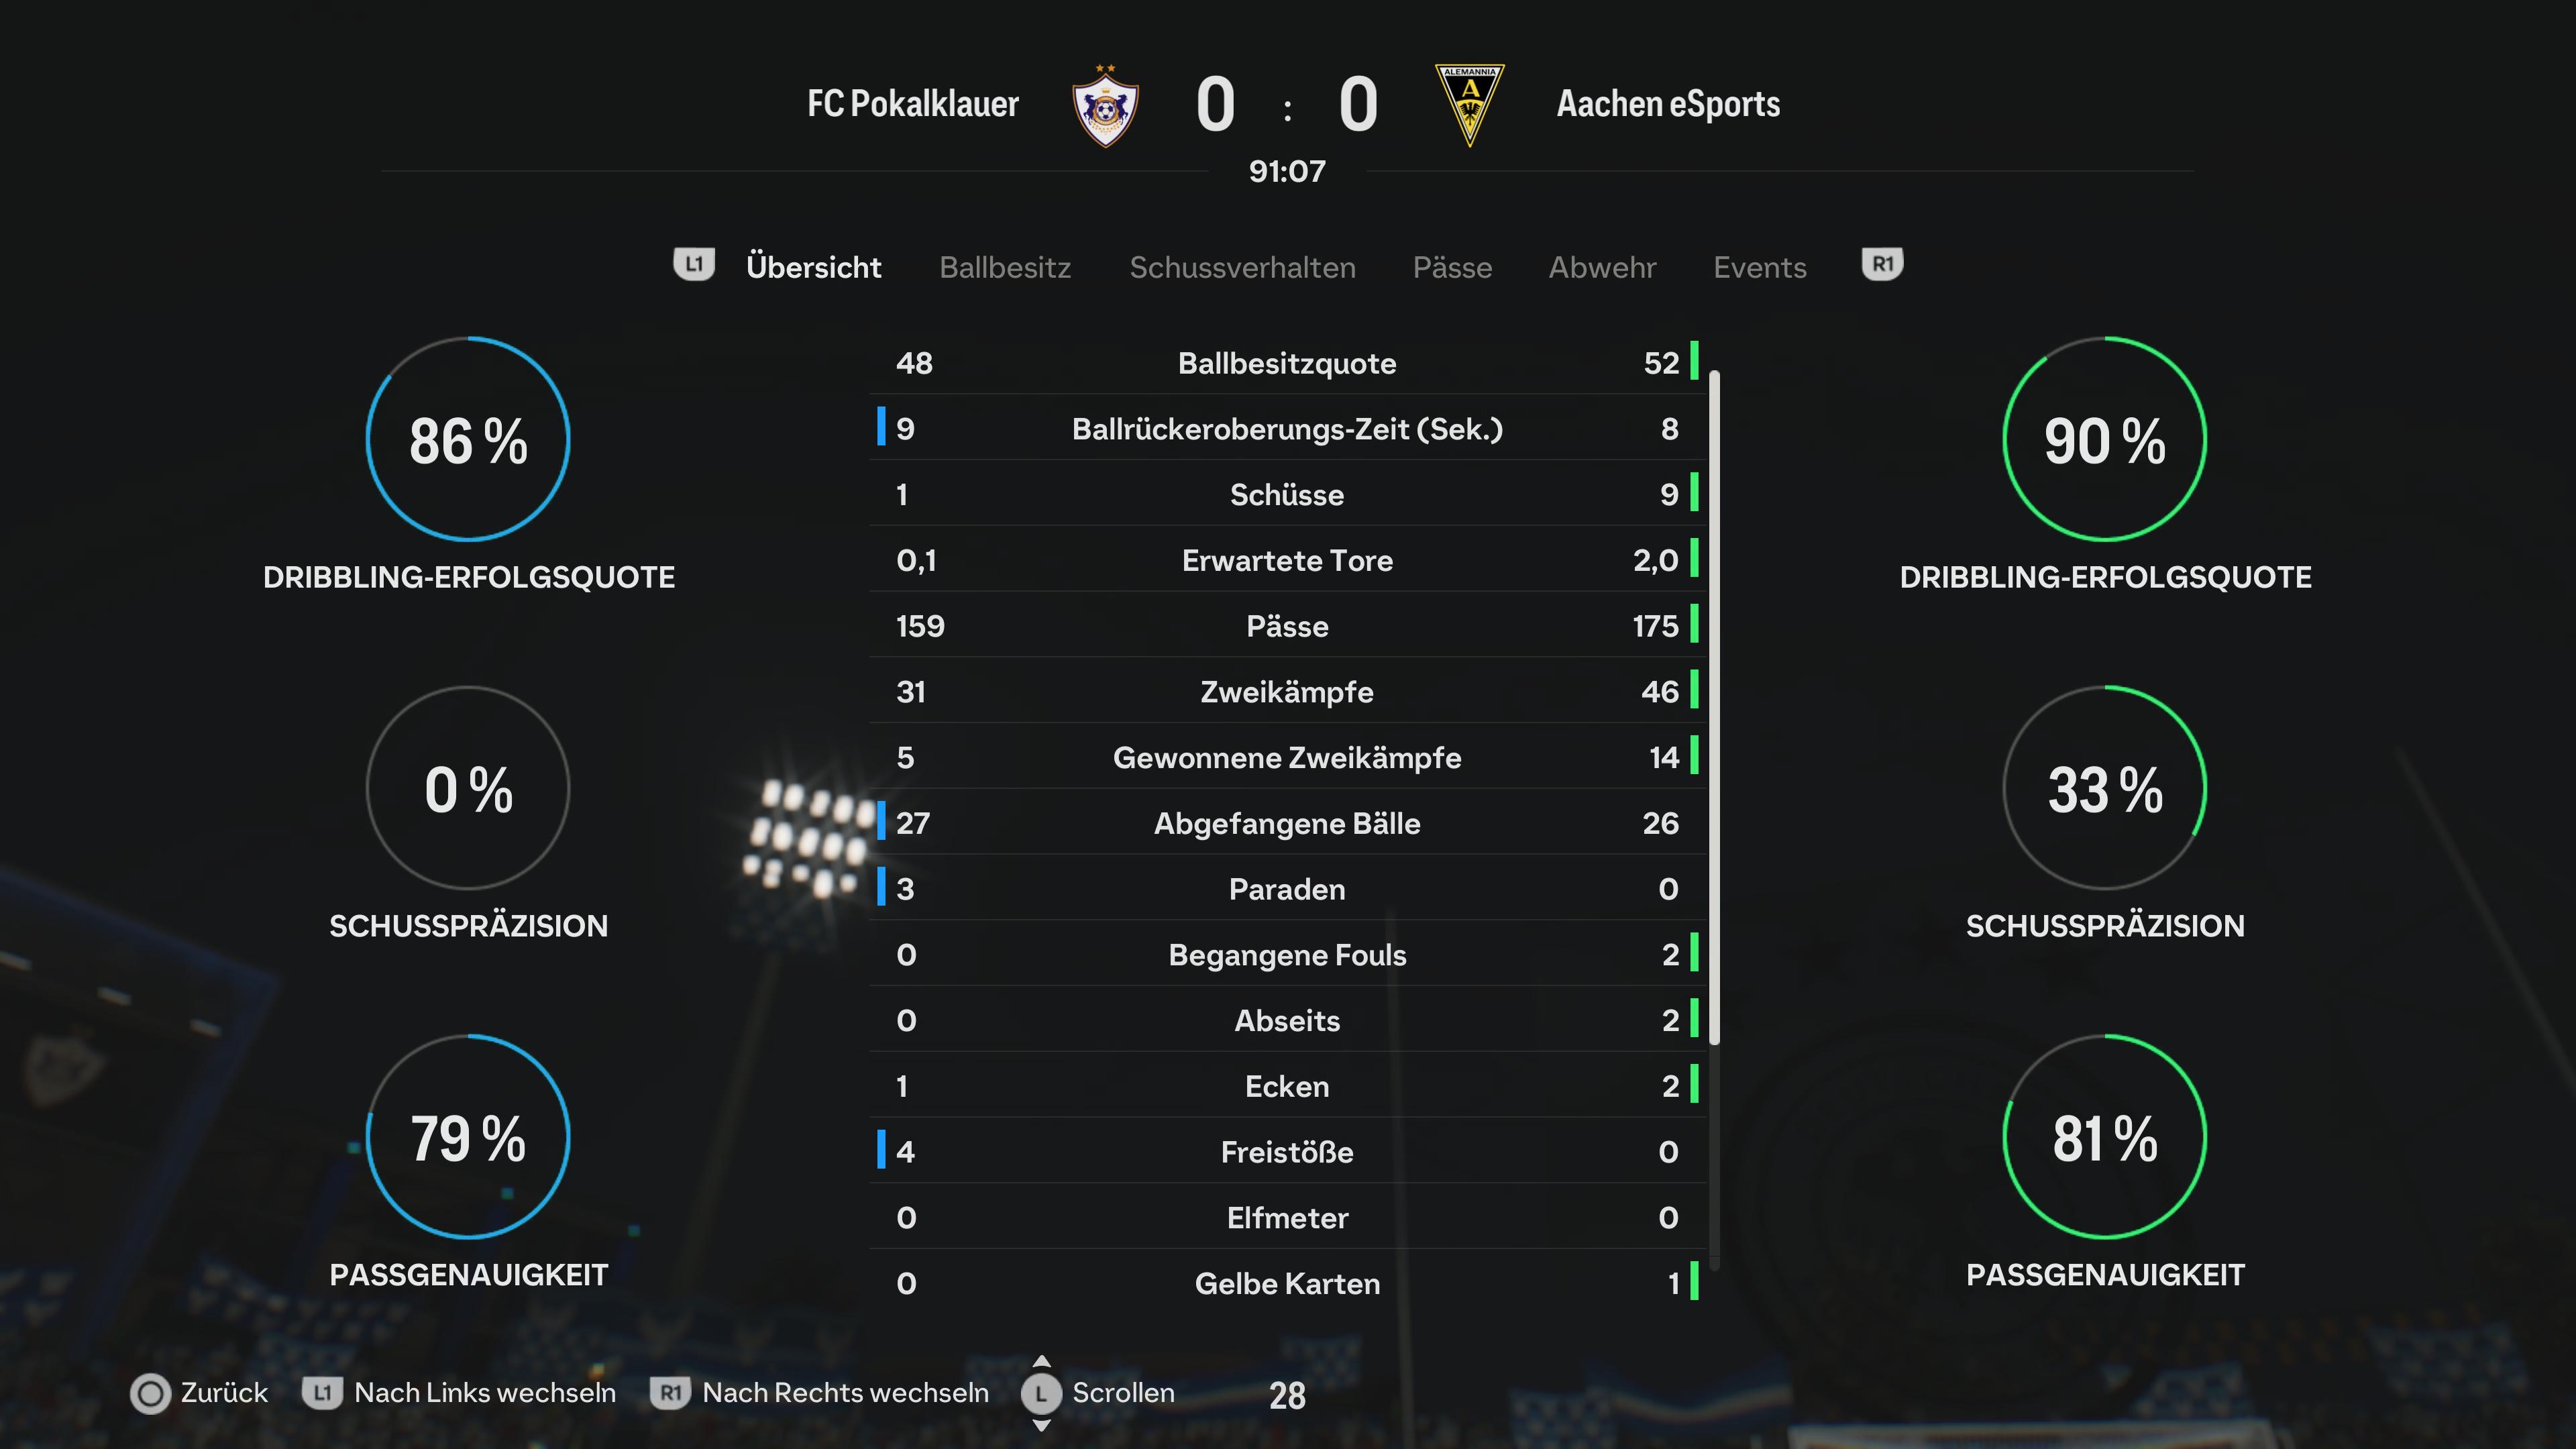Click the L-stick Scrollen icon
The height and width of the screenshot is (1449, 2576).
(1041, 1393)
